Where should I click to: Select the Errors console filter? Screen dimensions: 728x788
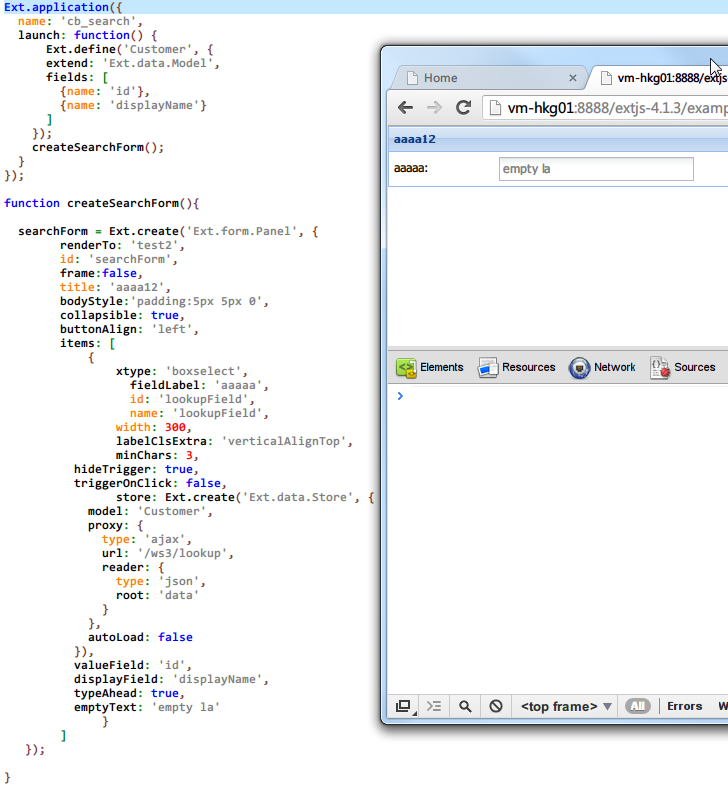tap(684, 707)
